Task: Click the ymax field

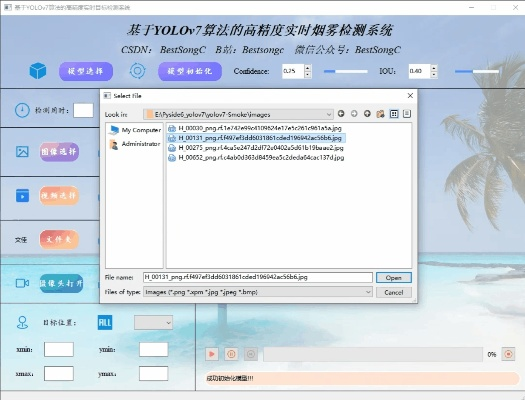Action: tap(154, 373)
